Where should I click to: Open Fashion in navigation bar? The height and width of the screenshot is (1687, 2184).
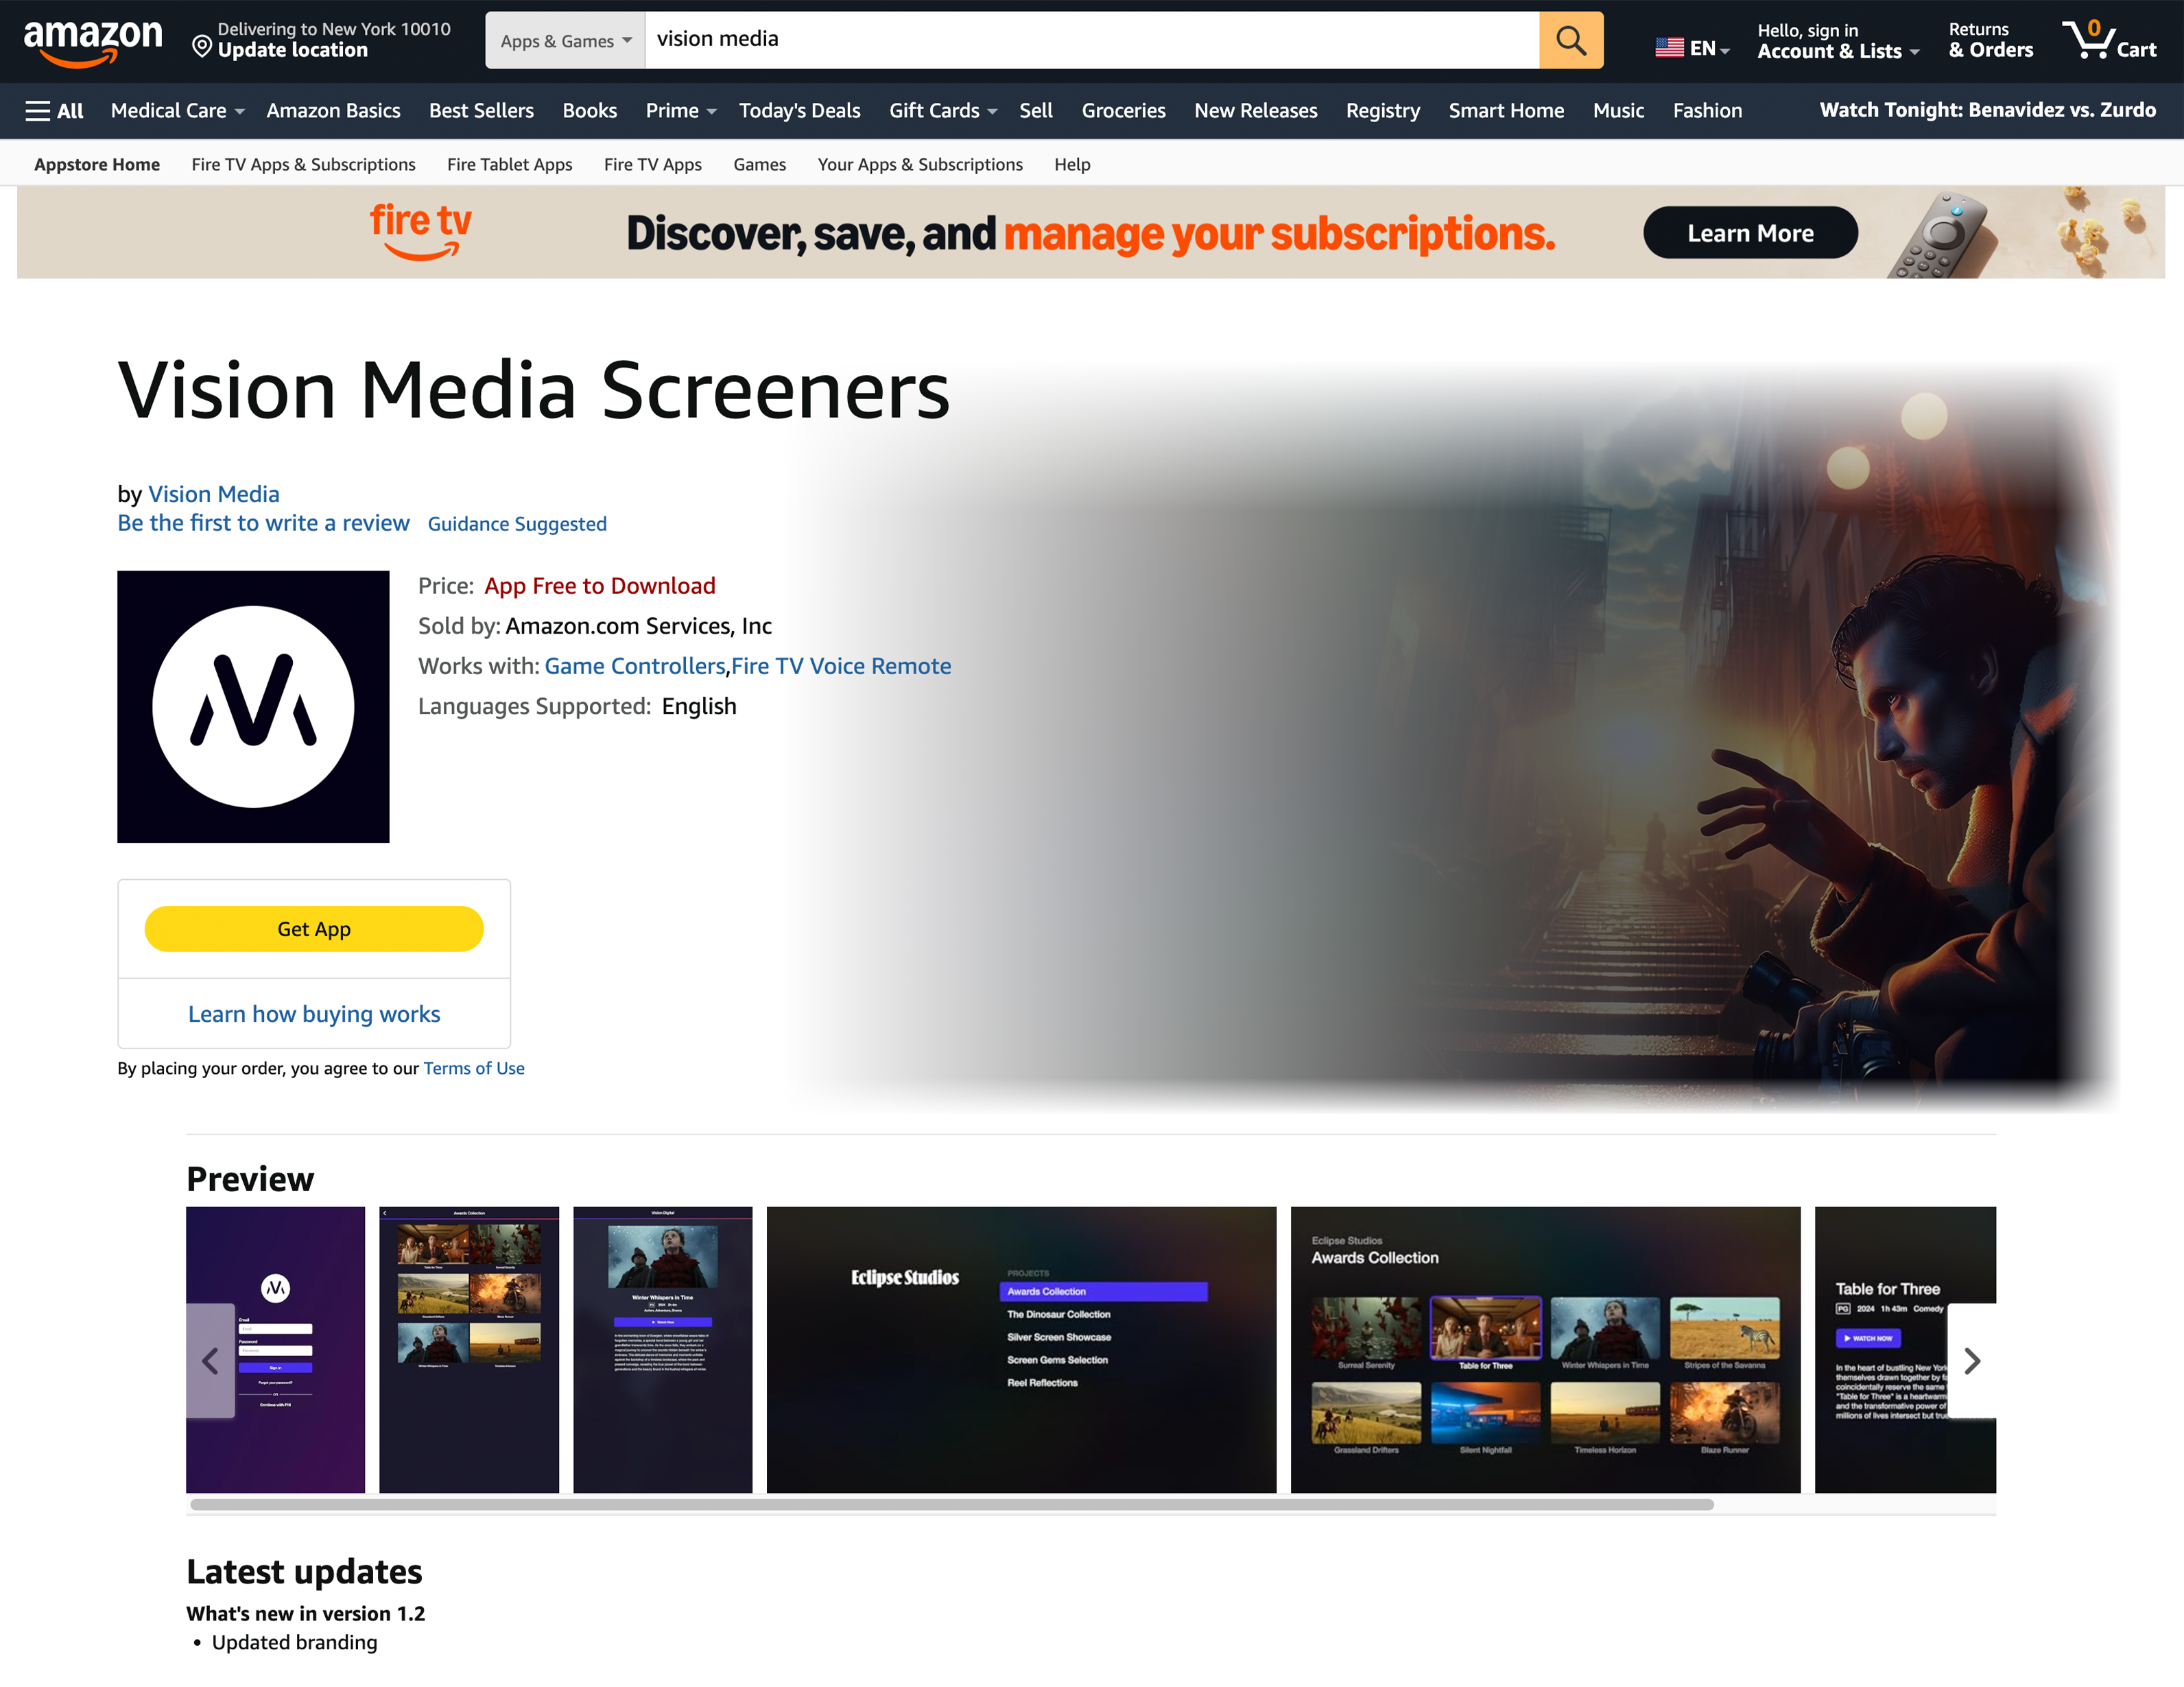point(1707,111)
